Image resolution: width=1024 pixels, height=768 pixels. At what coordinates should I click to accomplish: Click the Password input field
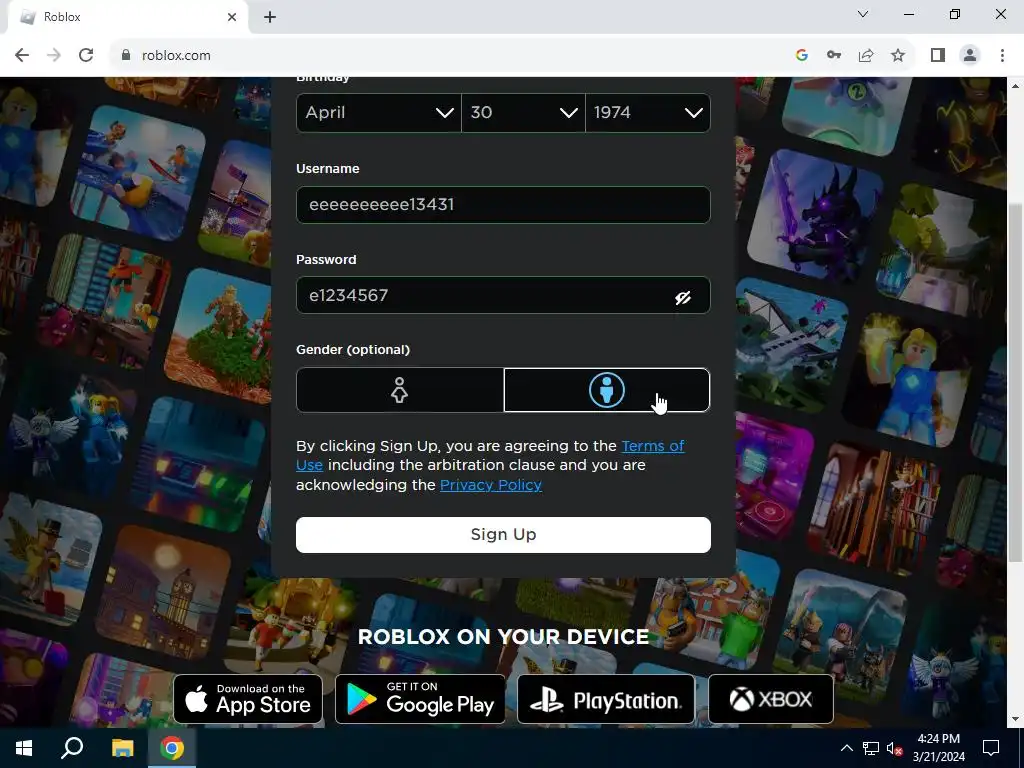pos(503,295)
